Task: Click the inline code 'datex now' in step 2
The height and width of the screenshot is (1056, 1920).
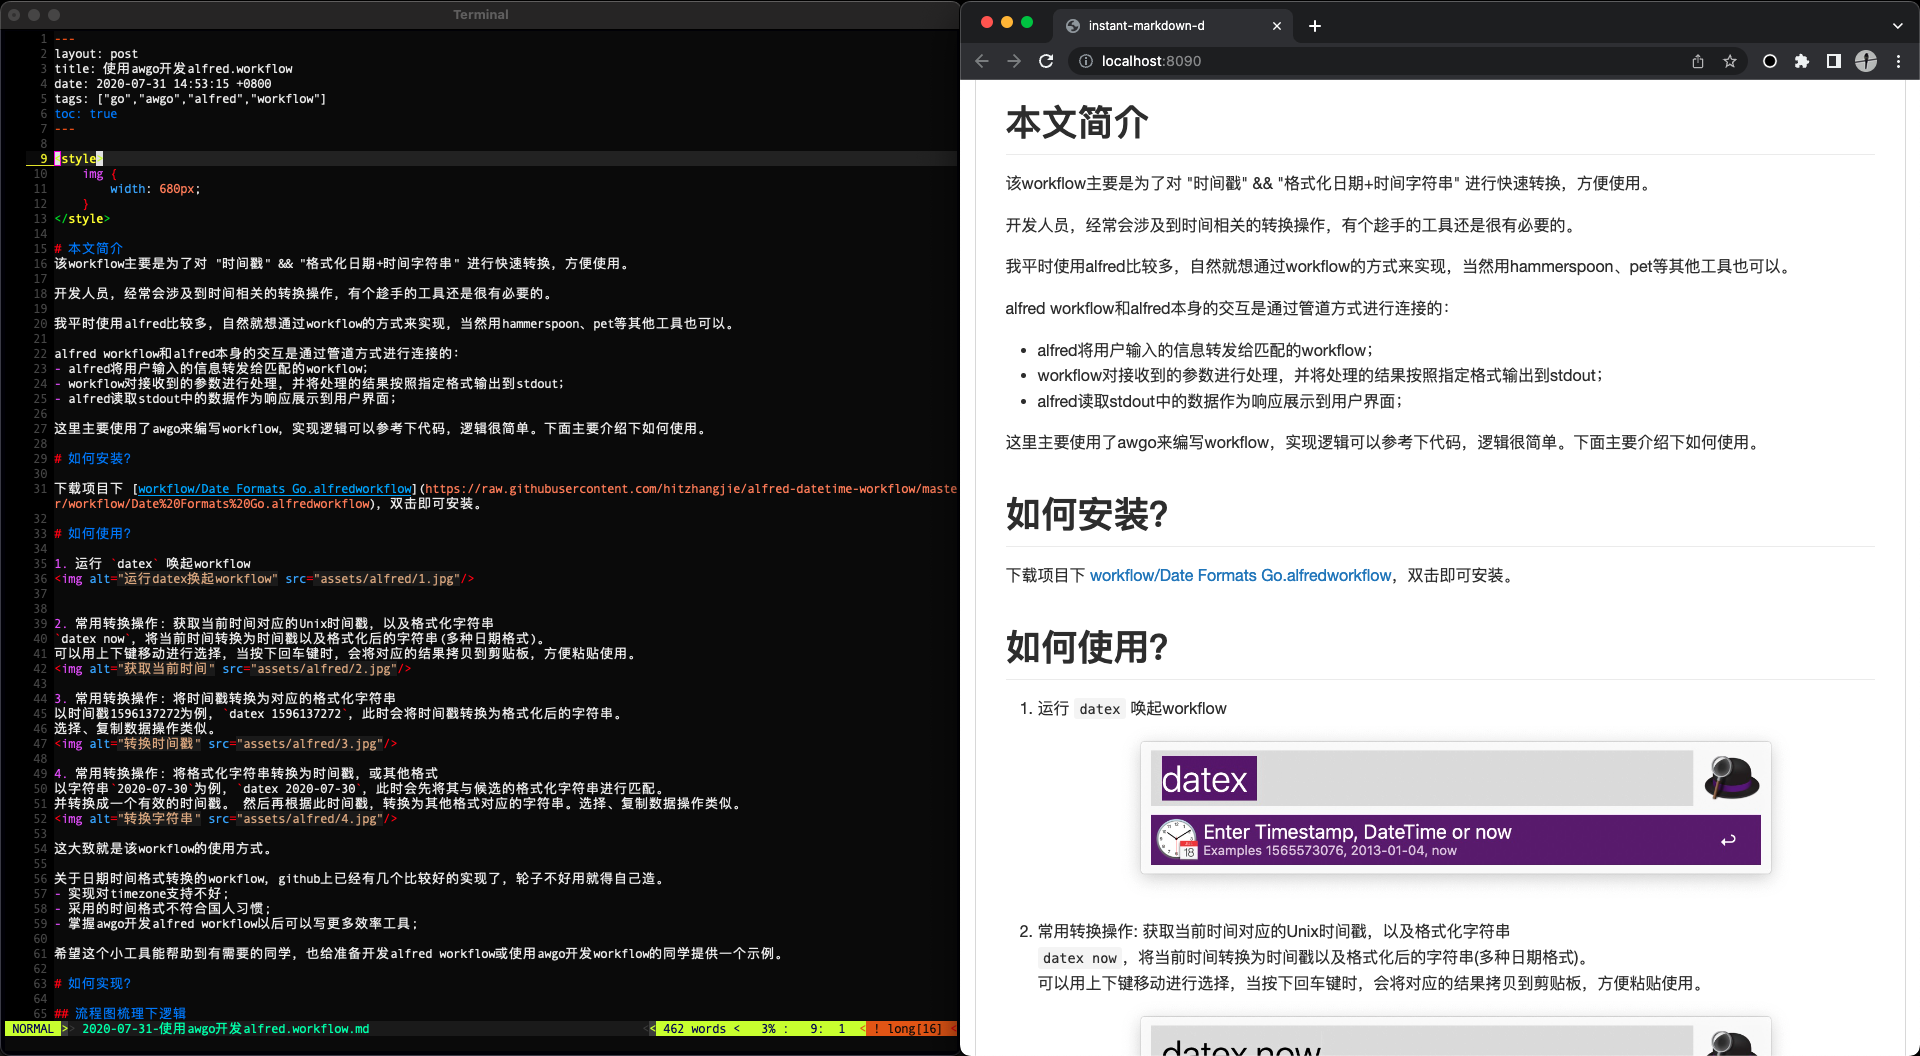Action: click(x=1079, y=958)
